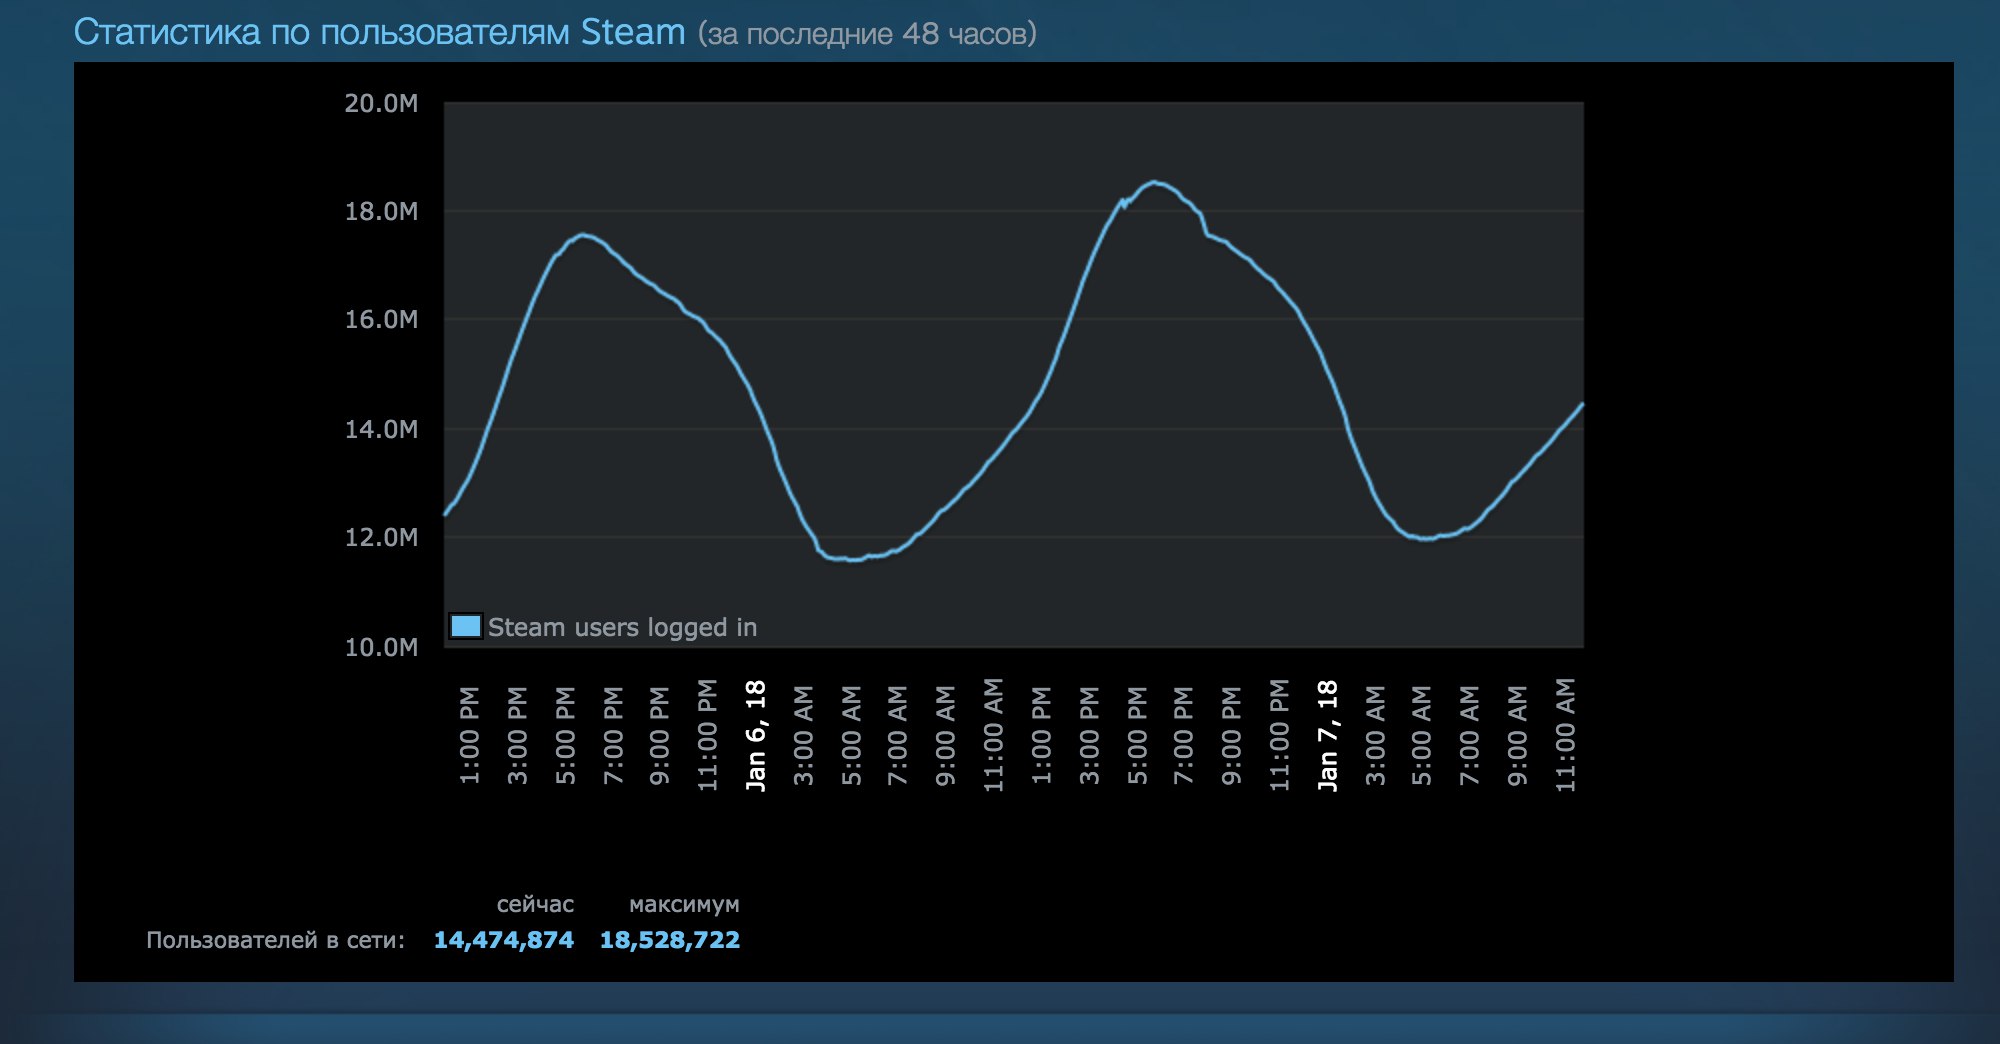Click the 16.0M y-axis label
Viewport: 2000px width, 1044px height.
click(x=381, y=320)
